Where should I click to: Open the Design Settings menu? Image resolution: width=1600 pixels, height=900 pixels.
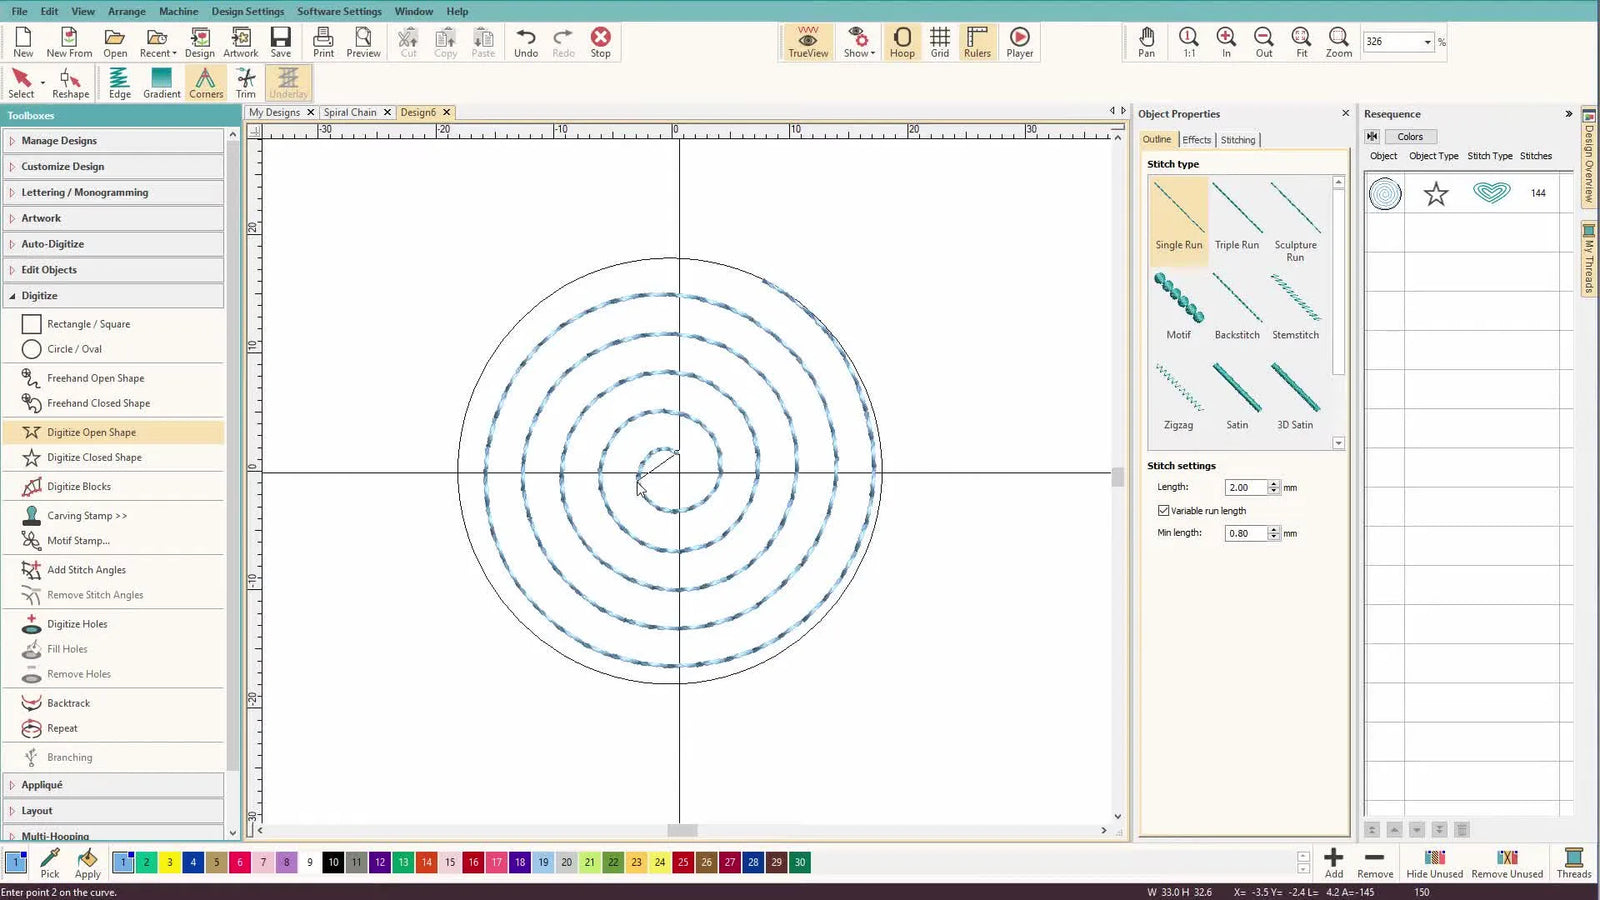point(247,11)
